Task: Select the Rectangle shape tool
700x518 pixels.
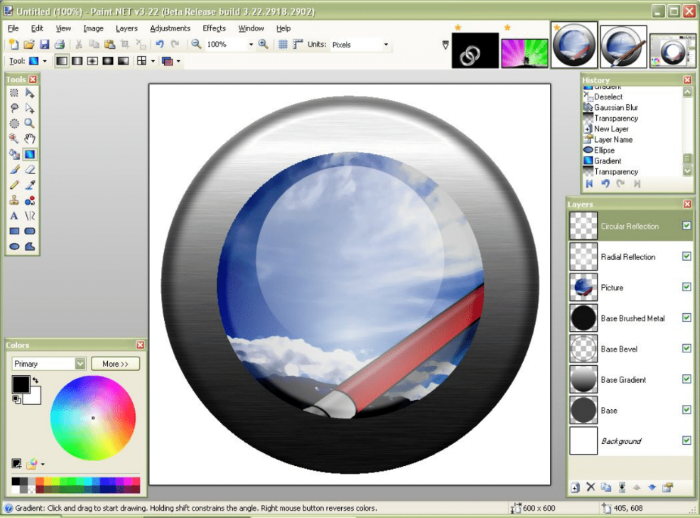Action: 14,231
